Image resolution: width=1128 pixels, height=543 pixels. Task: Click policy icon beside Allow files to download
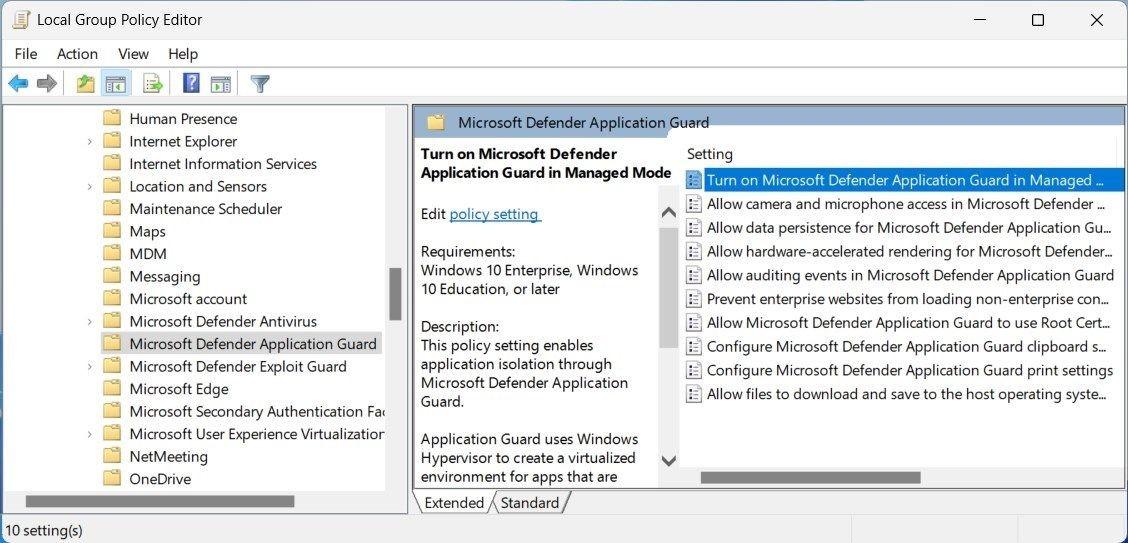[693, 393]
